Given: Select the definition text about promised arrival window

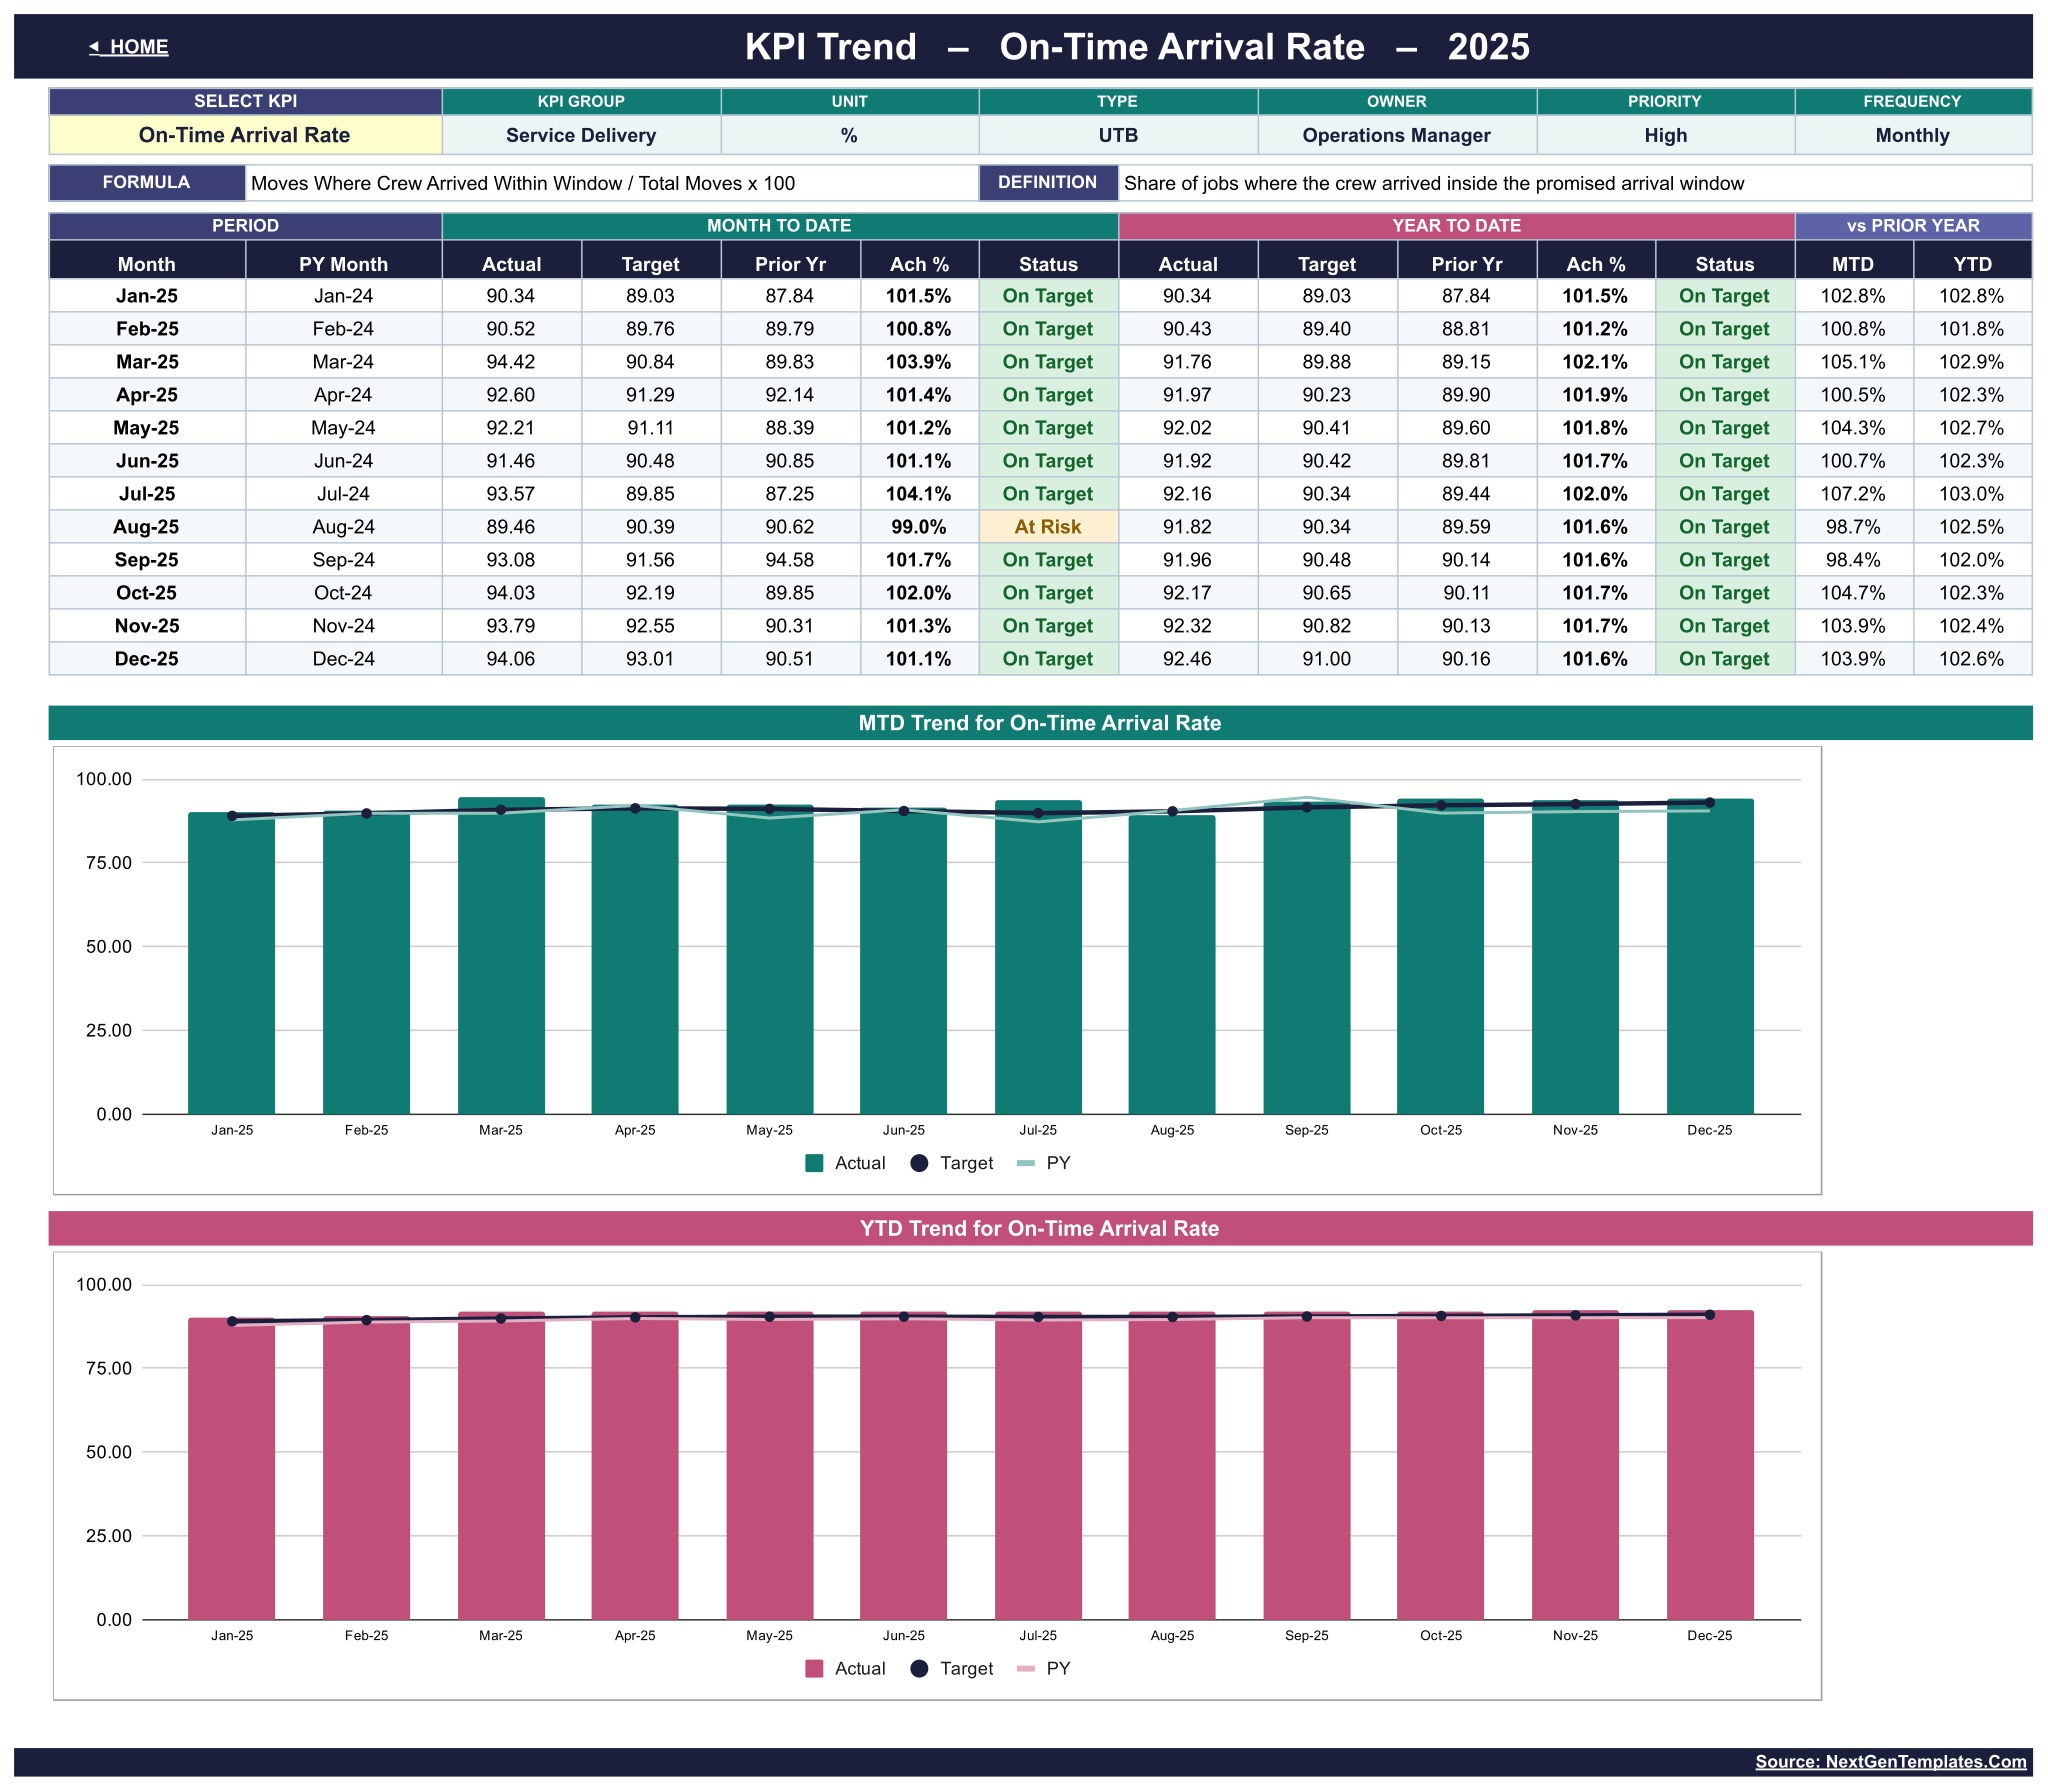Looking at the screenshot, I should point(1434,183).
